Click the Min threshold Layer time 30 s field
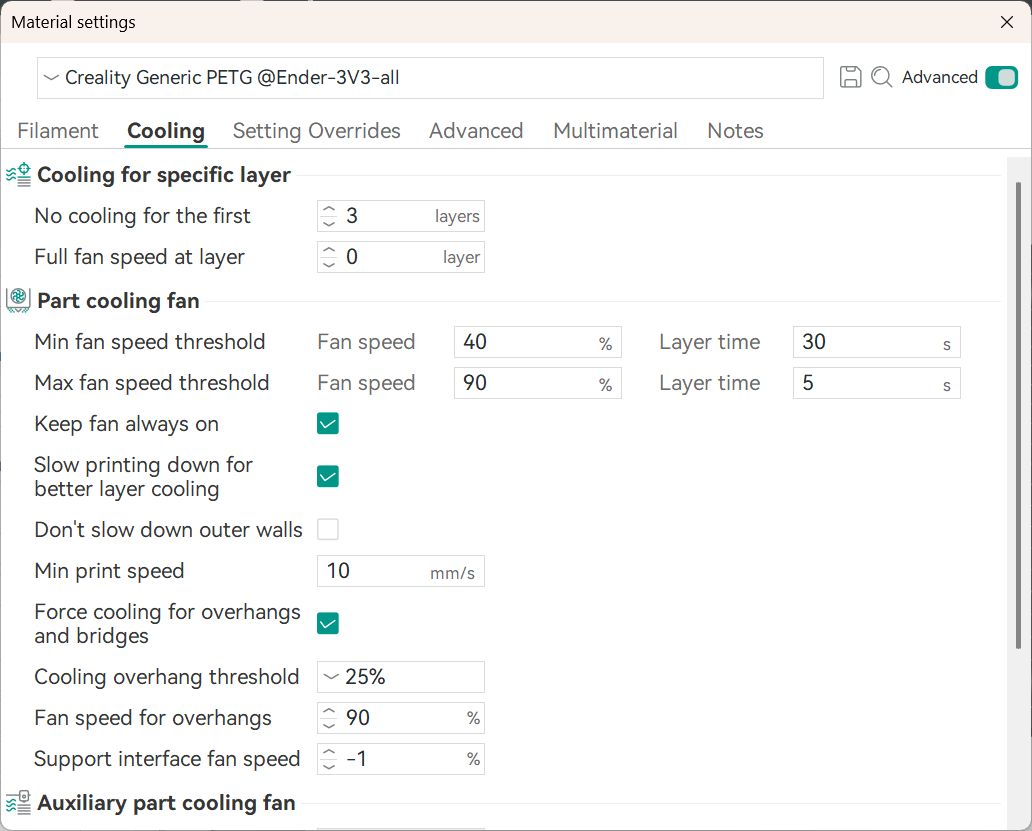 tap(877, 342)
